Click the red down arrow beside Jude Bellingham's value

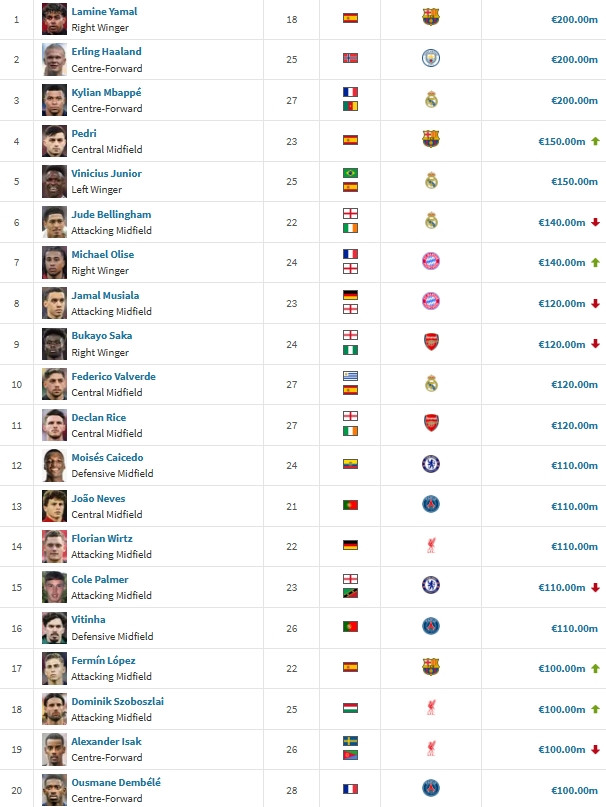coord(595,222)
